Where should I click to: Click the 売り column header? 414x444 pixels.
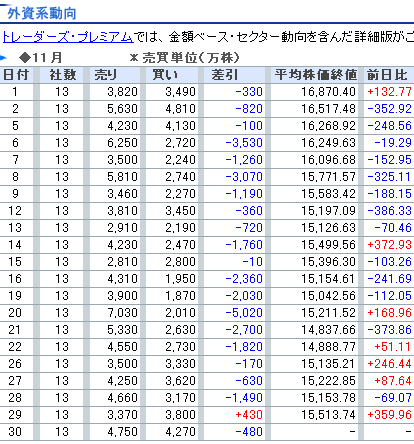click(x=105, y=75)
